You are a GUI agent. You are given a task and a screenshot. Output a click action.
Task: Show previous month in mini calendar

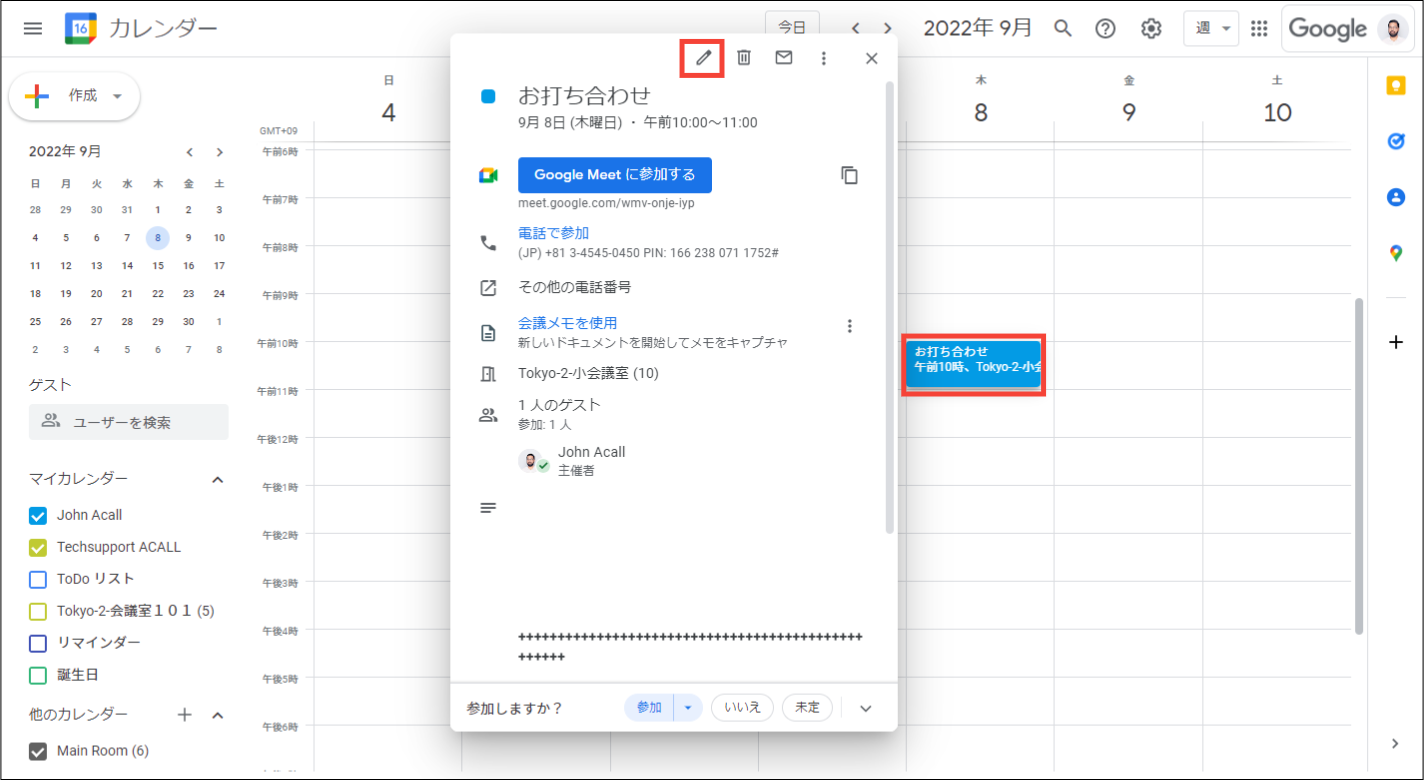coord(189,152)
